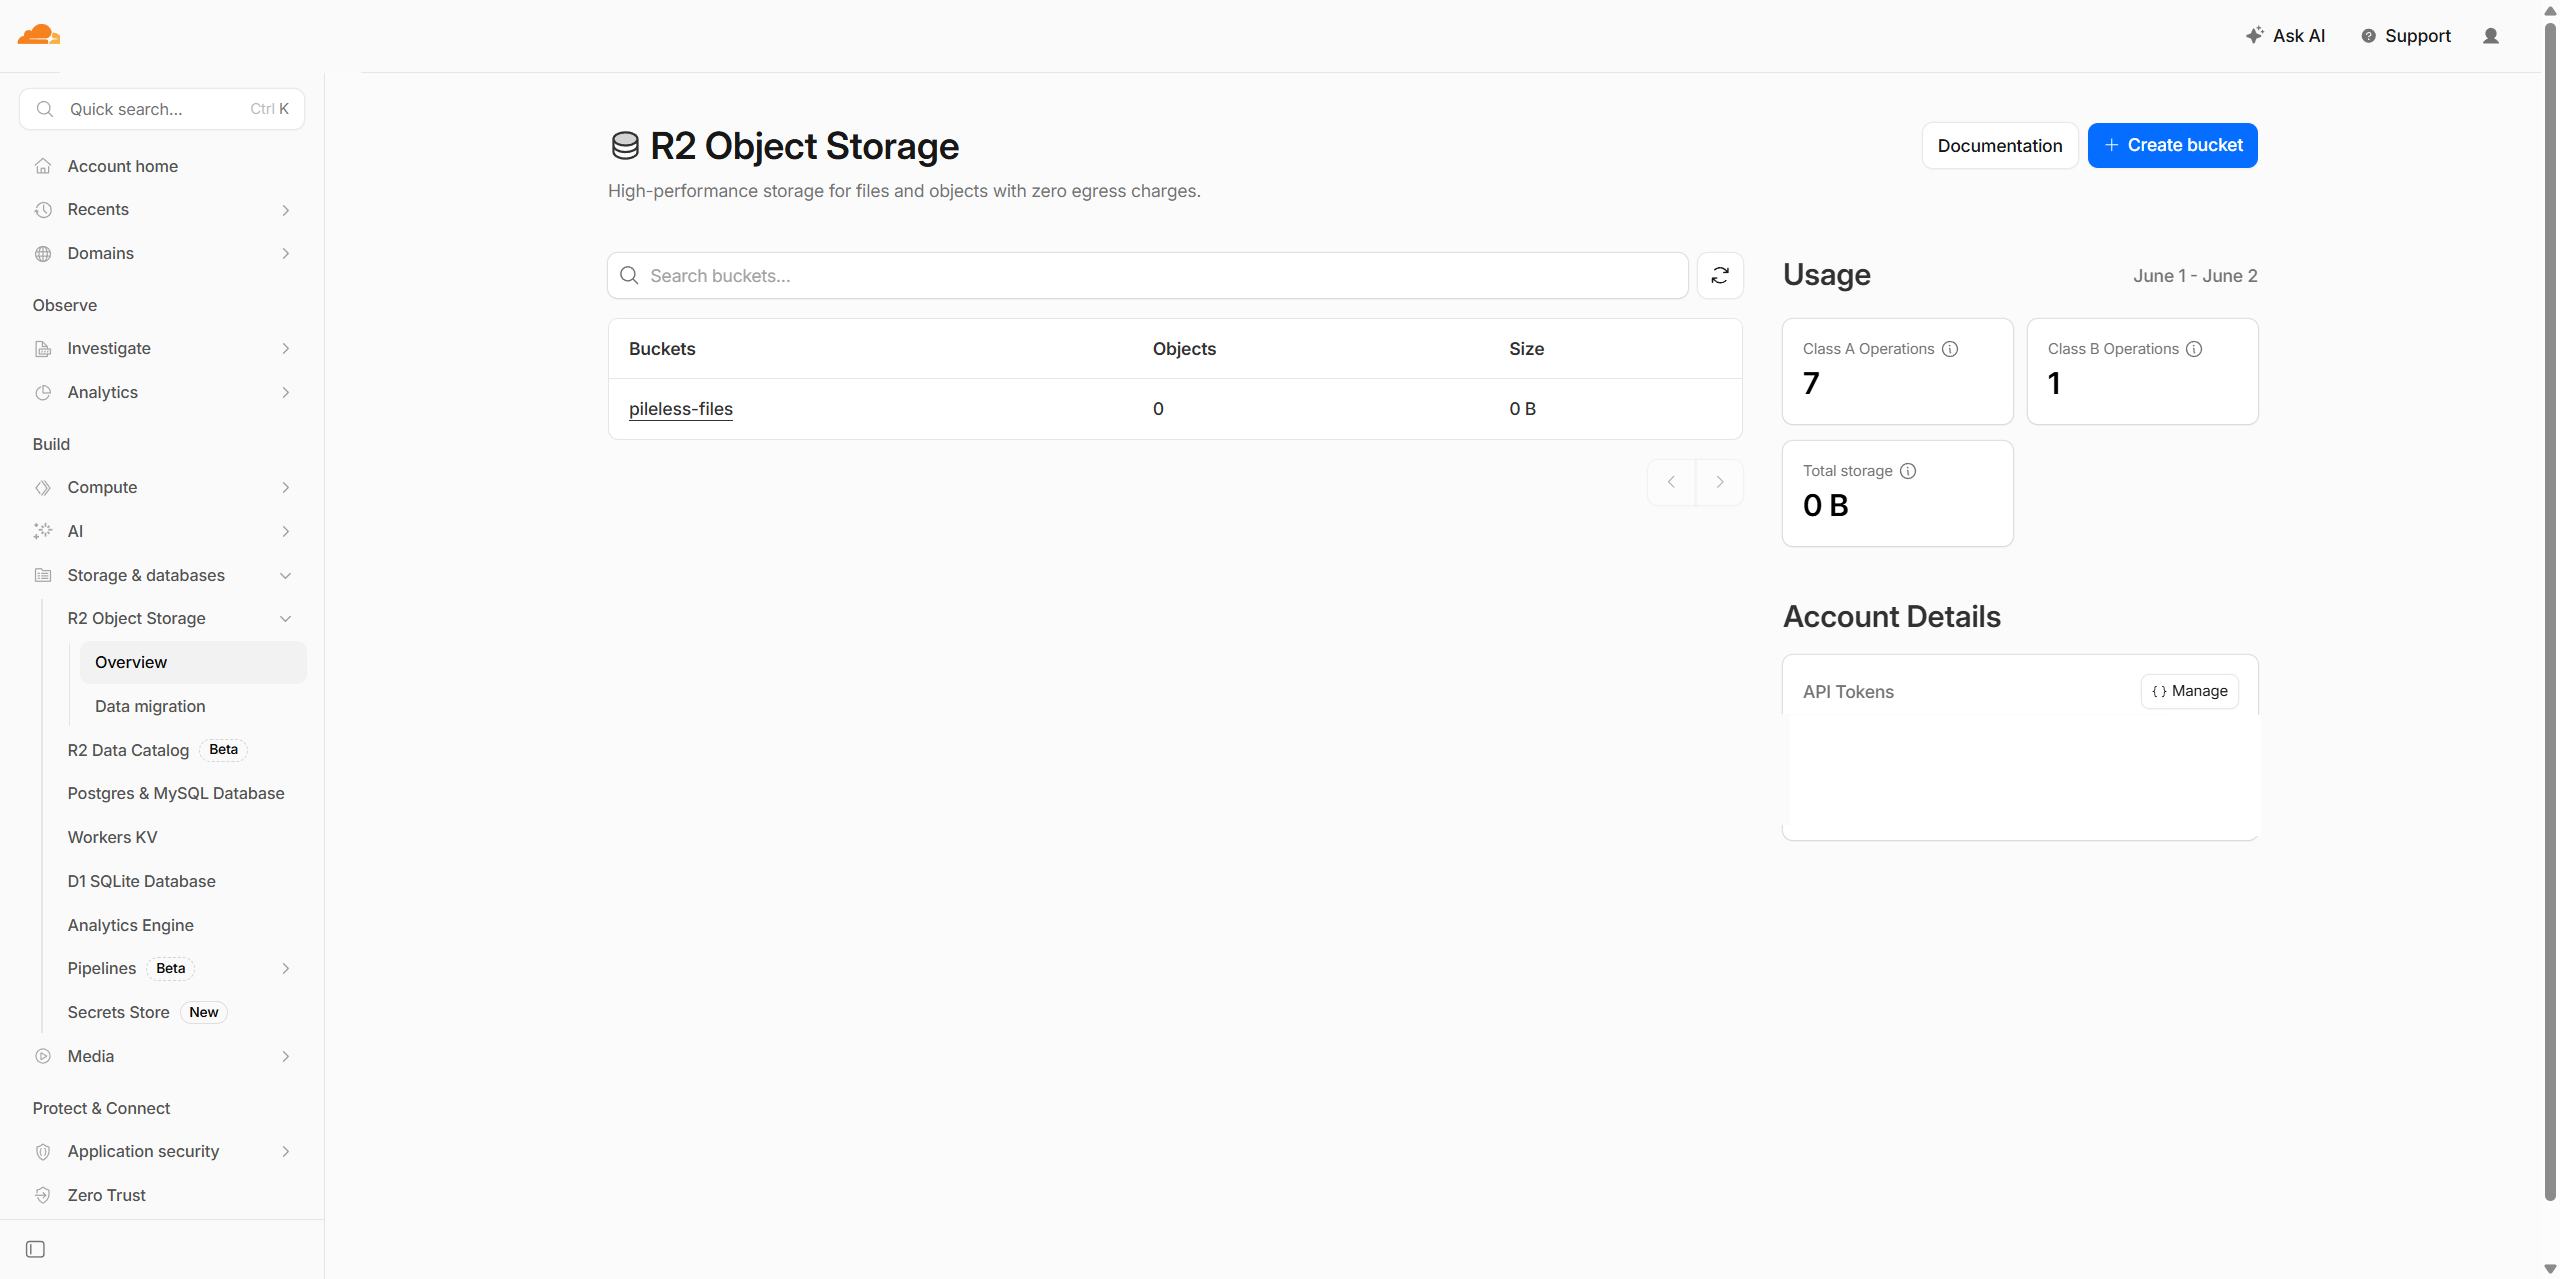Screen dimensions: 2560x1279
Task: Open Workers KV
Action: (x=112, y=838)
